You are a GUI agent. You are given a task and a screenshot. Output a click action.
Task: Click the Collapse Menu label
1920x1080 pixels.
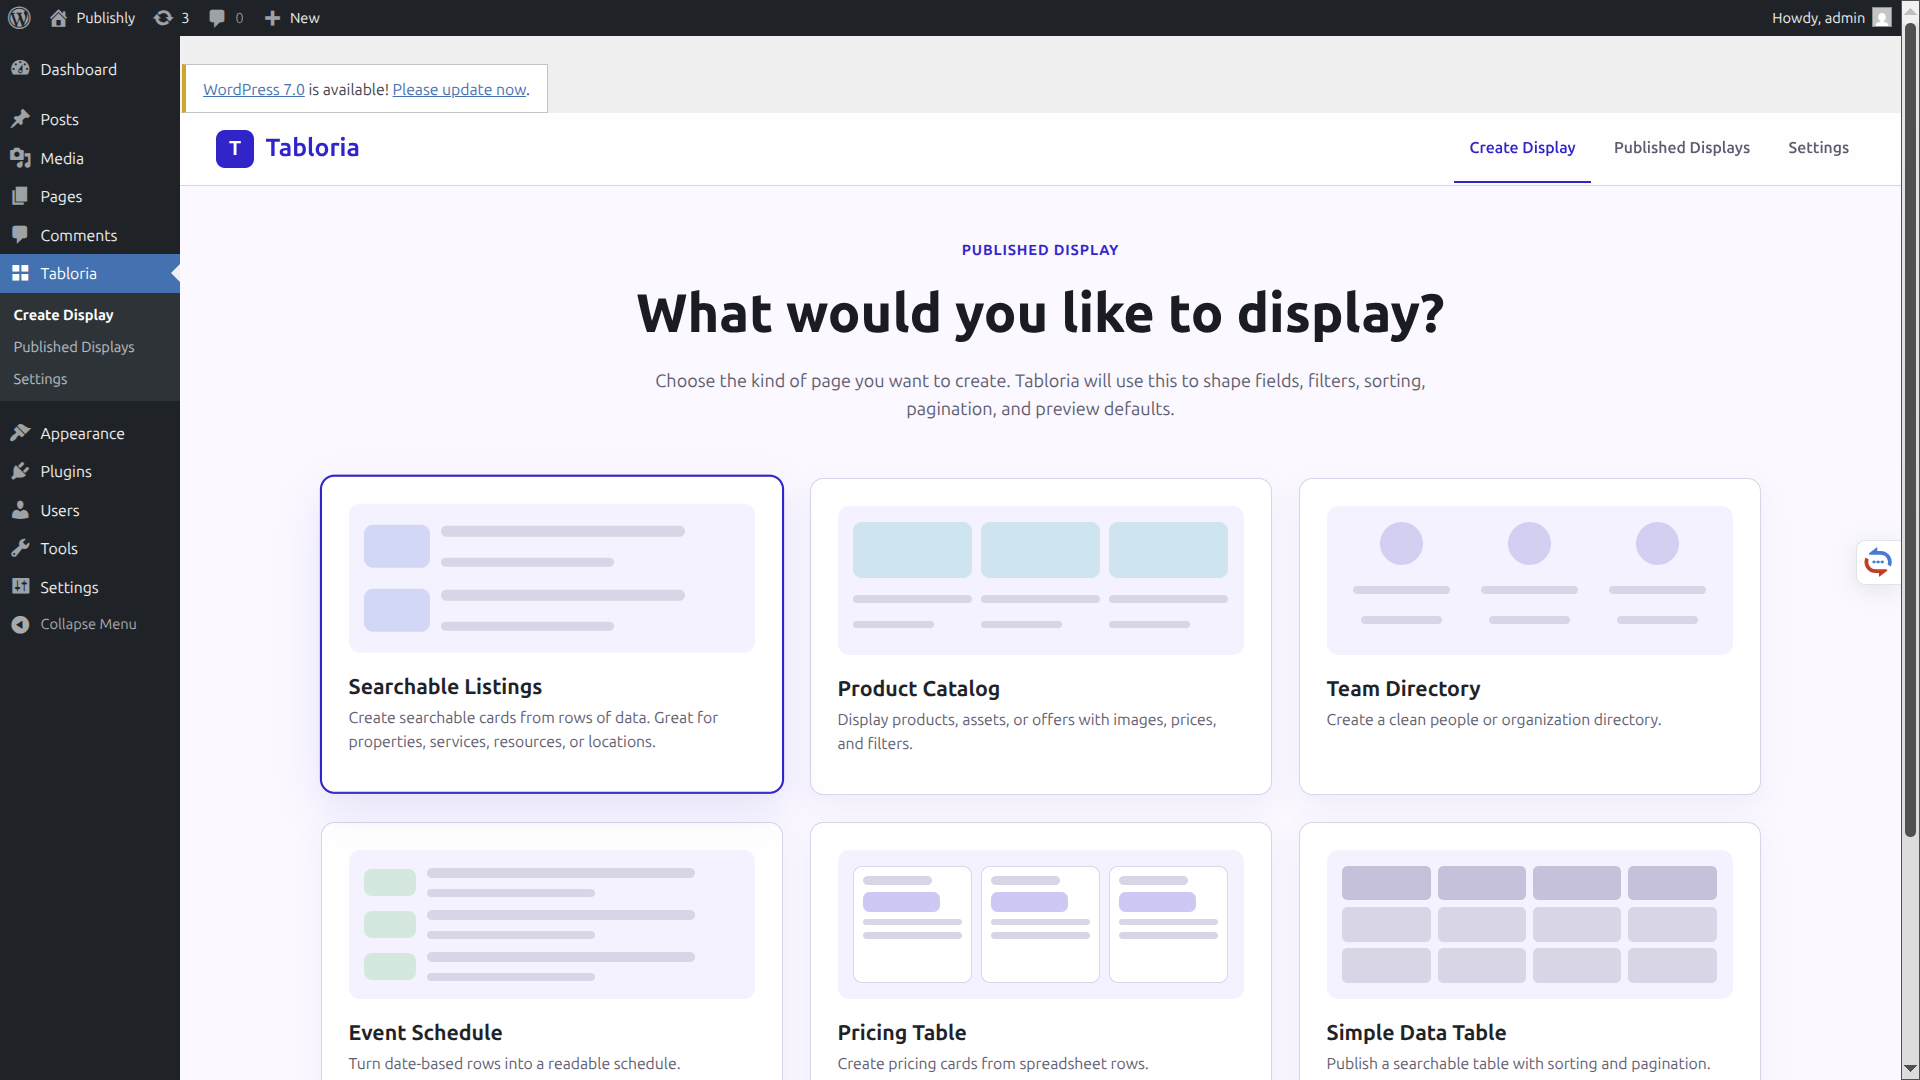88,624
